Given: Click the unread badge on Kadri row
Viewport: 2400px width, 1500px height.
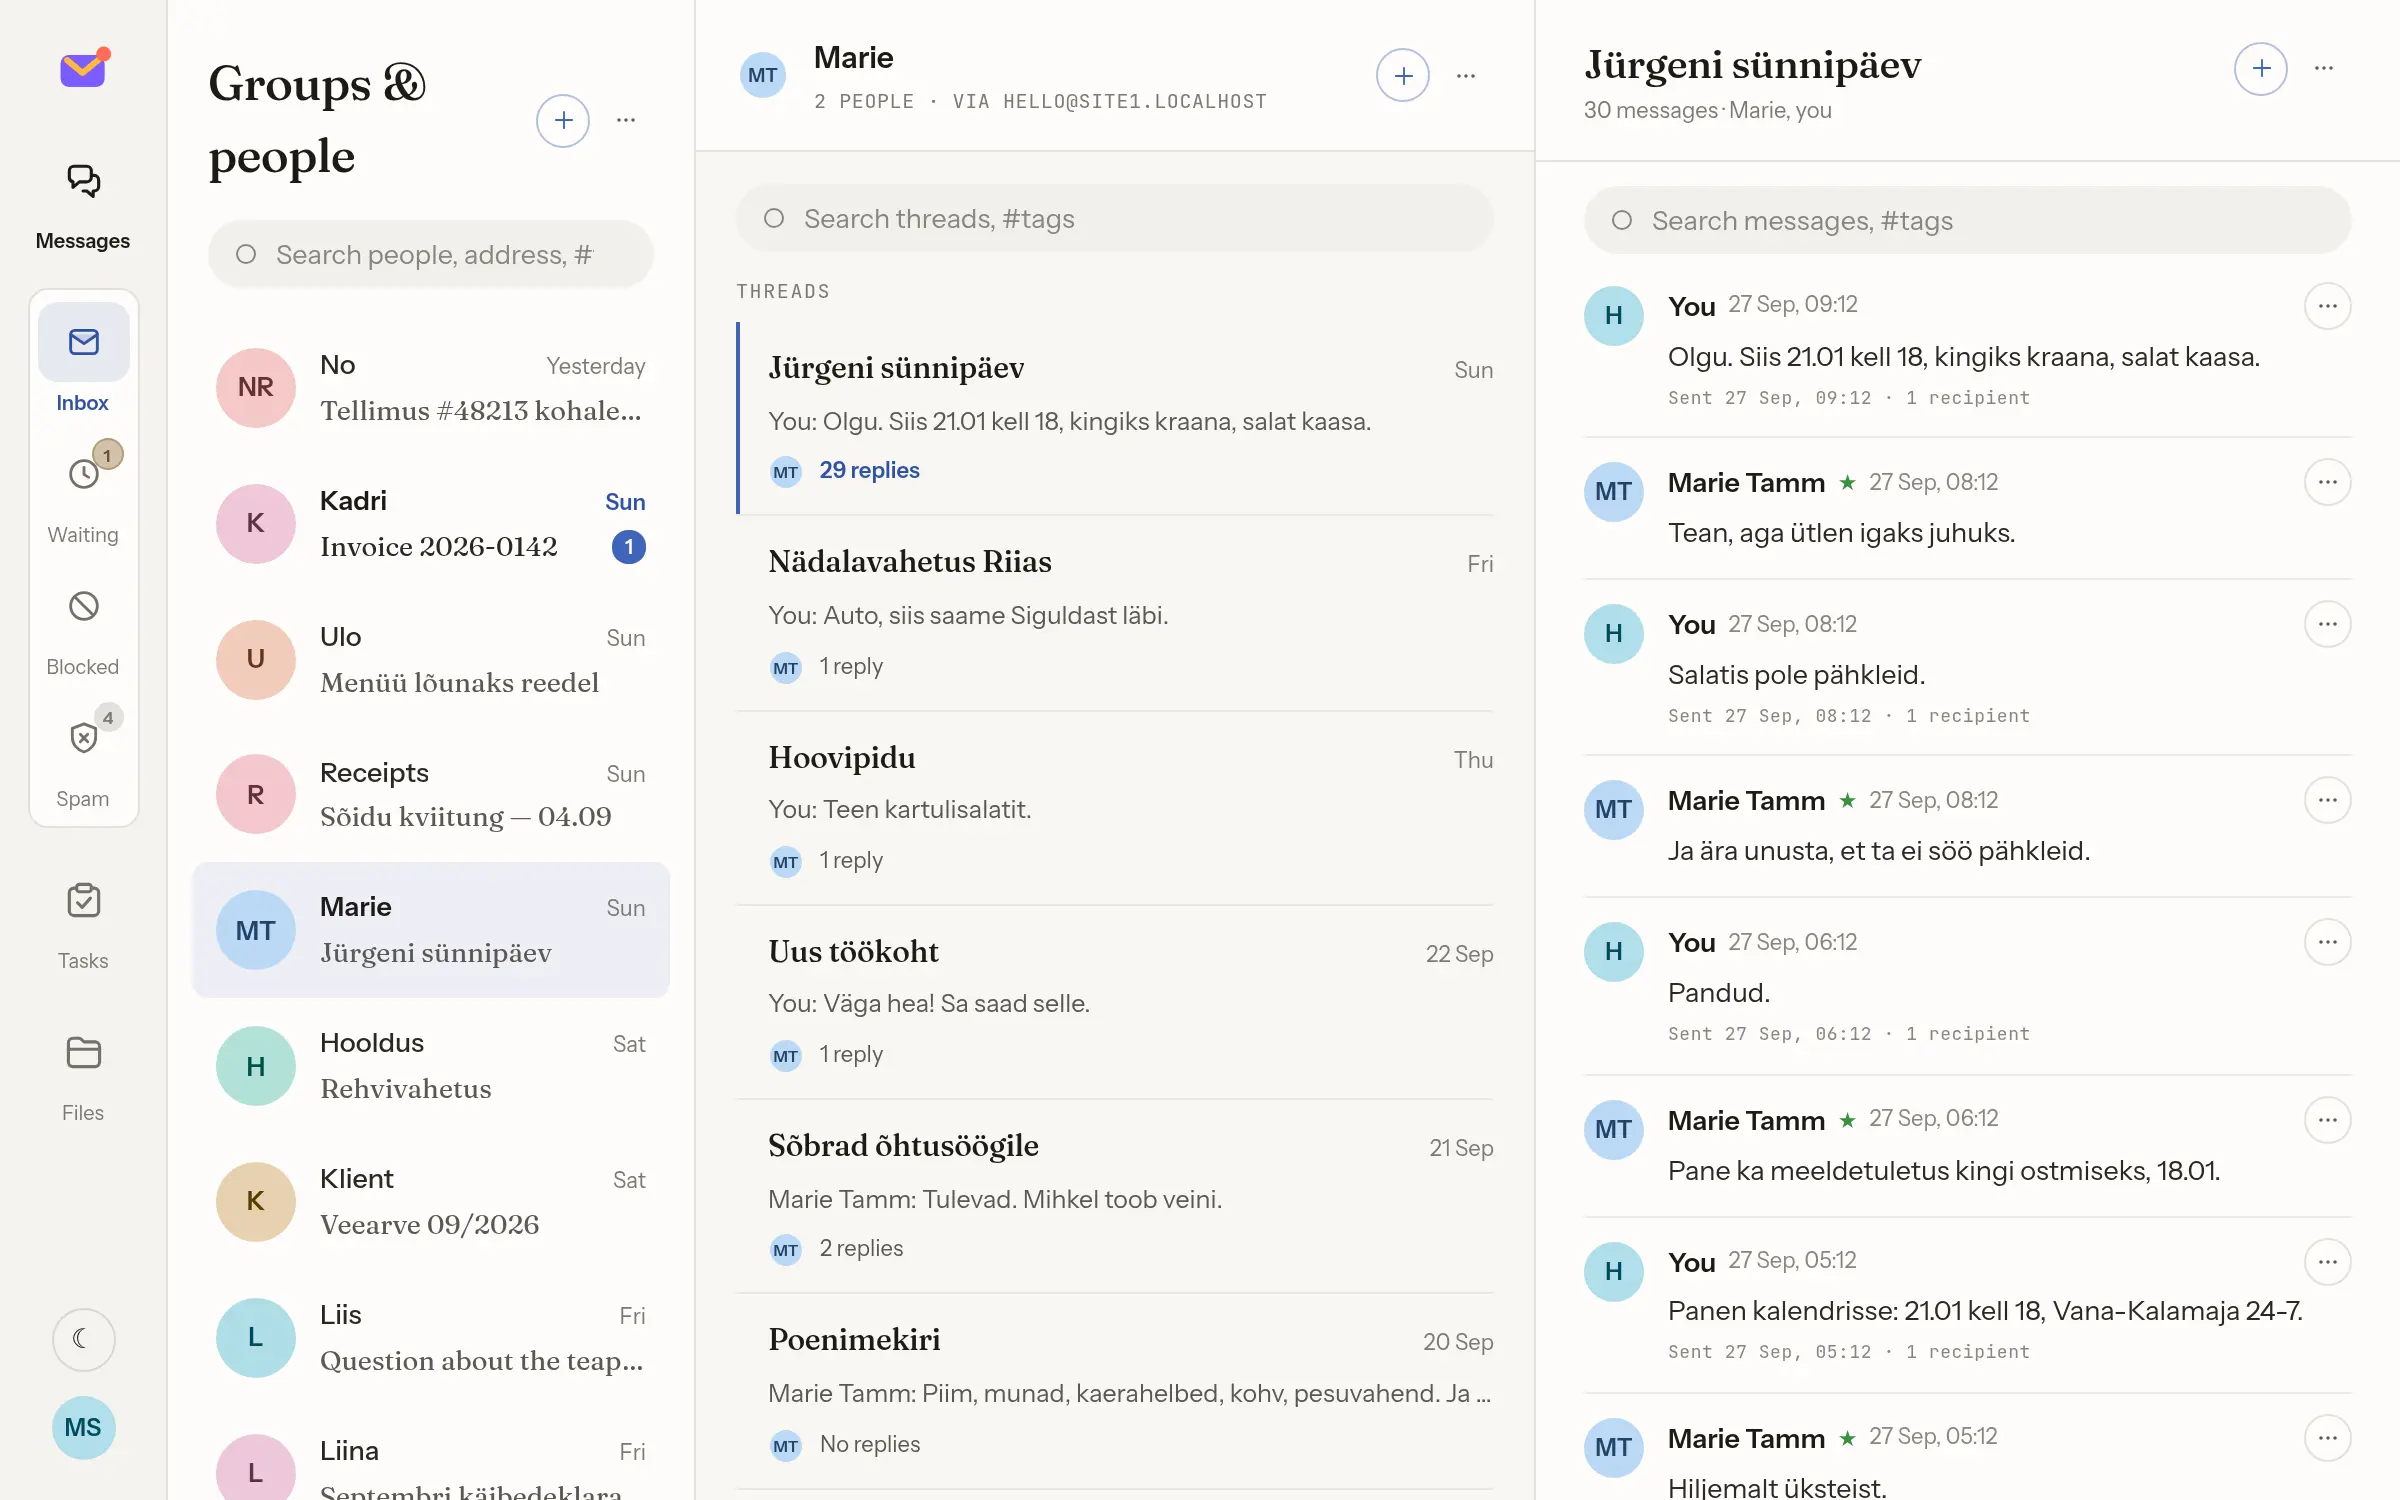Looking at the screenshot, I should [628, 547].
